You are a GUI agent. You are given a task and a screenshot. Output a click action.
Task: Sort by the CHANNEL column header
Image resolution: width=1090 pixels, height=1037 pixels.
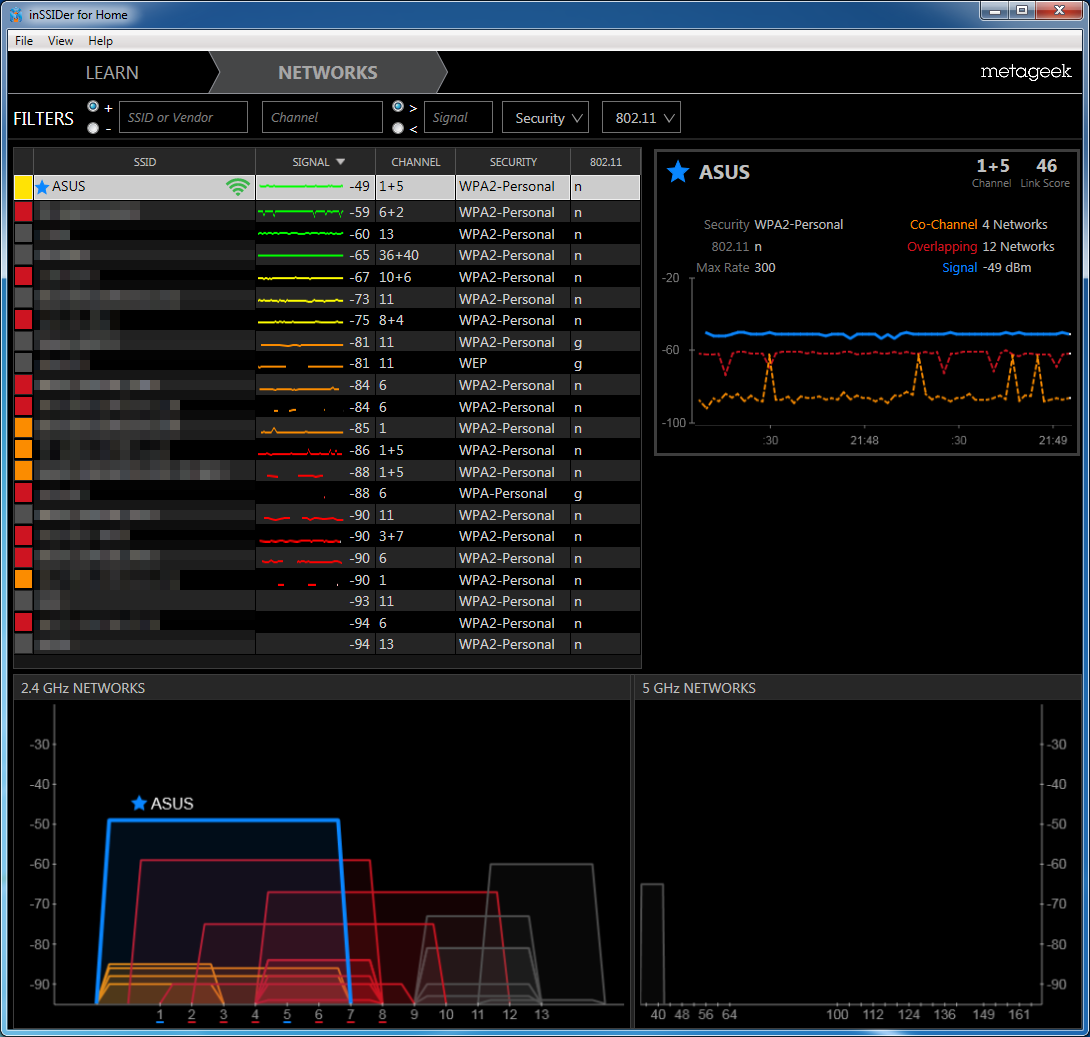tap(416, 162)
